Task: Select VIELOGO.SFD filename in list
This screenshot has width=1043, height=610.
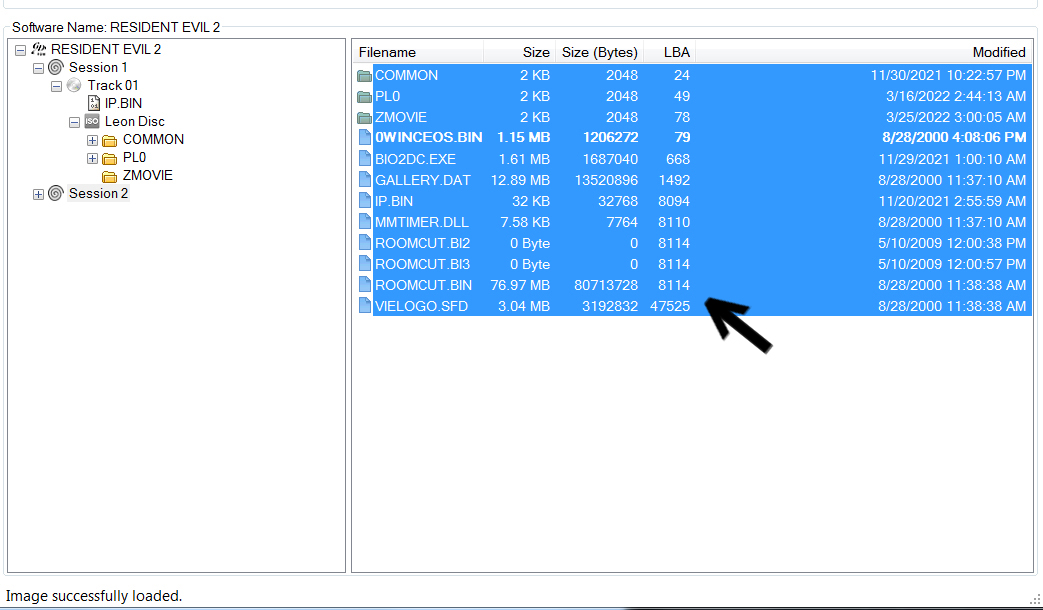Action: (x=421, y=306)
